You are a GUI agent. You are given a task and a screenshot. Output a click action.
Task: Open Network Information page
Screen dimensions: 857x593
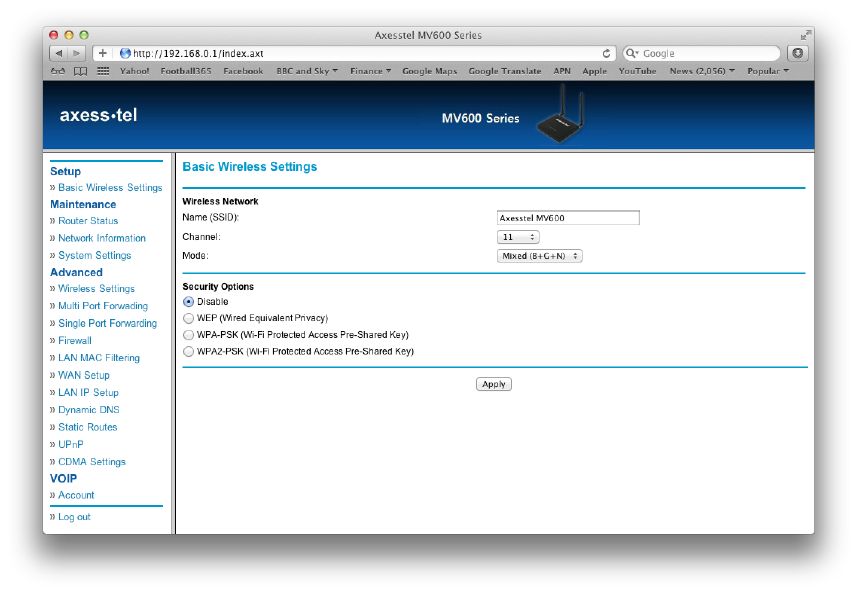[102, 238]
